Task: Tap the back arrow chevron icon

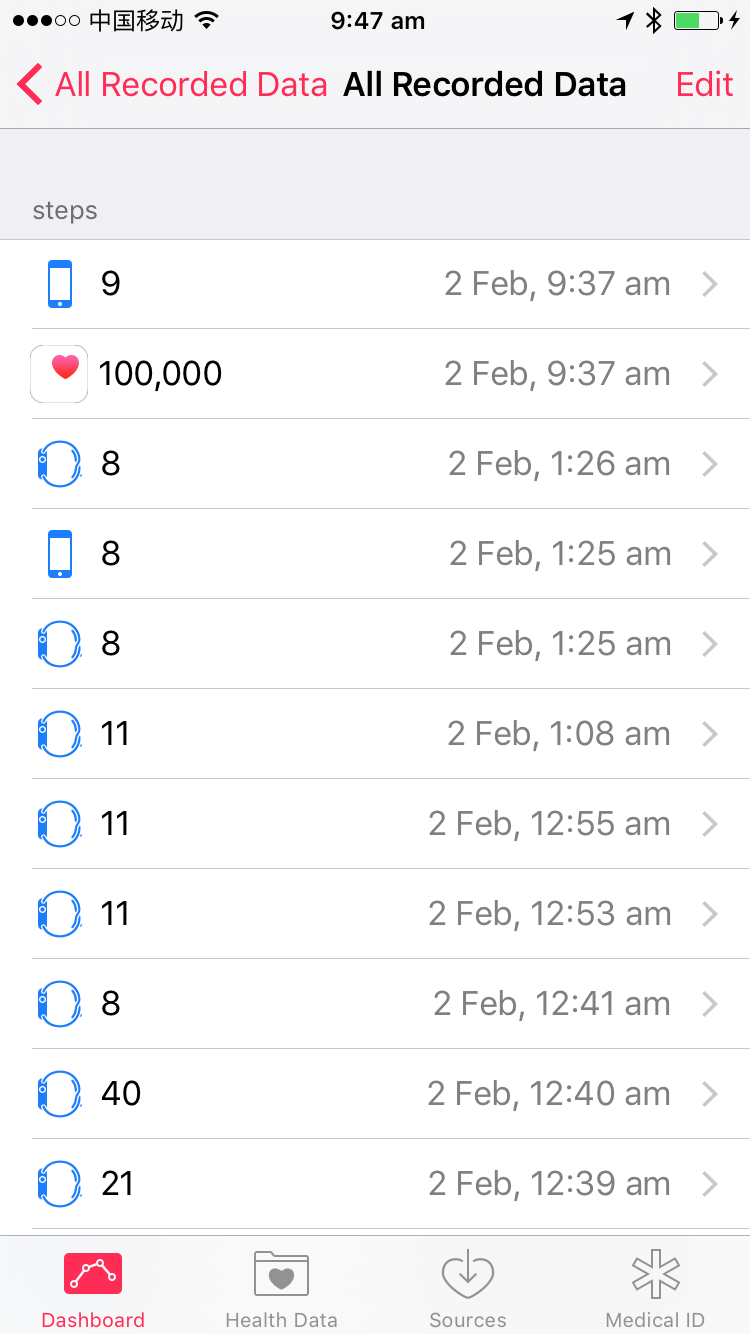Action: click(x=30, y=85)
